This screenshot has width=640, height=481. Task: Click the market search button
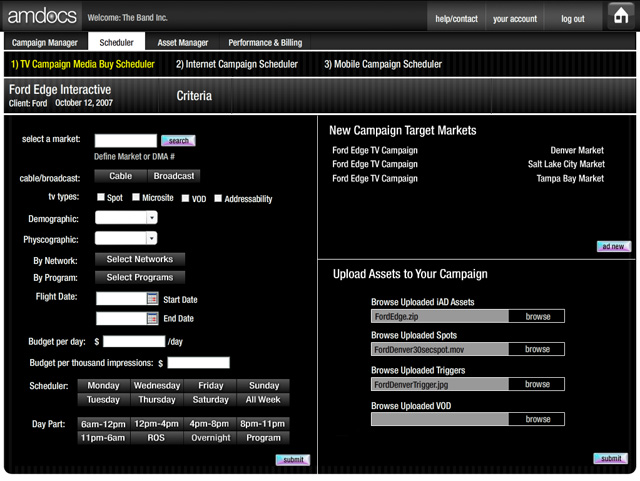coord(178,140)
